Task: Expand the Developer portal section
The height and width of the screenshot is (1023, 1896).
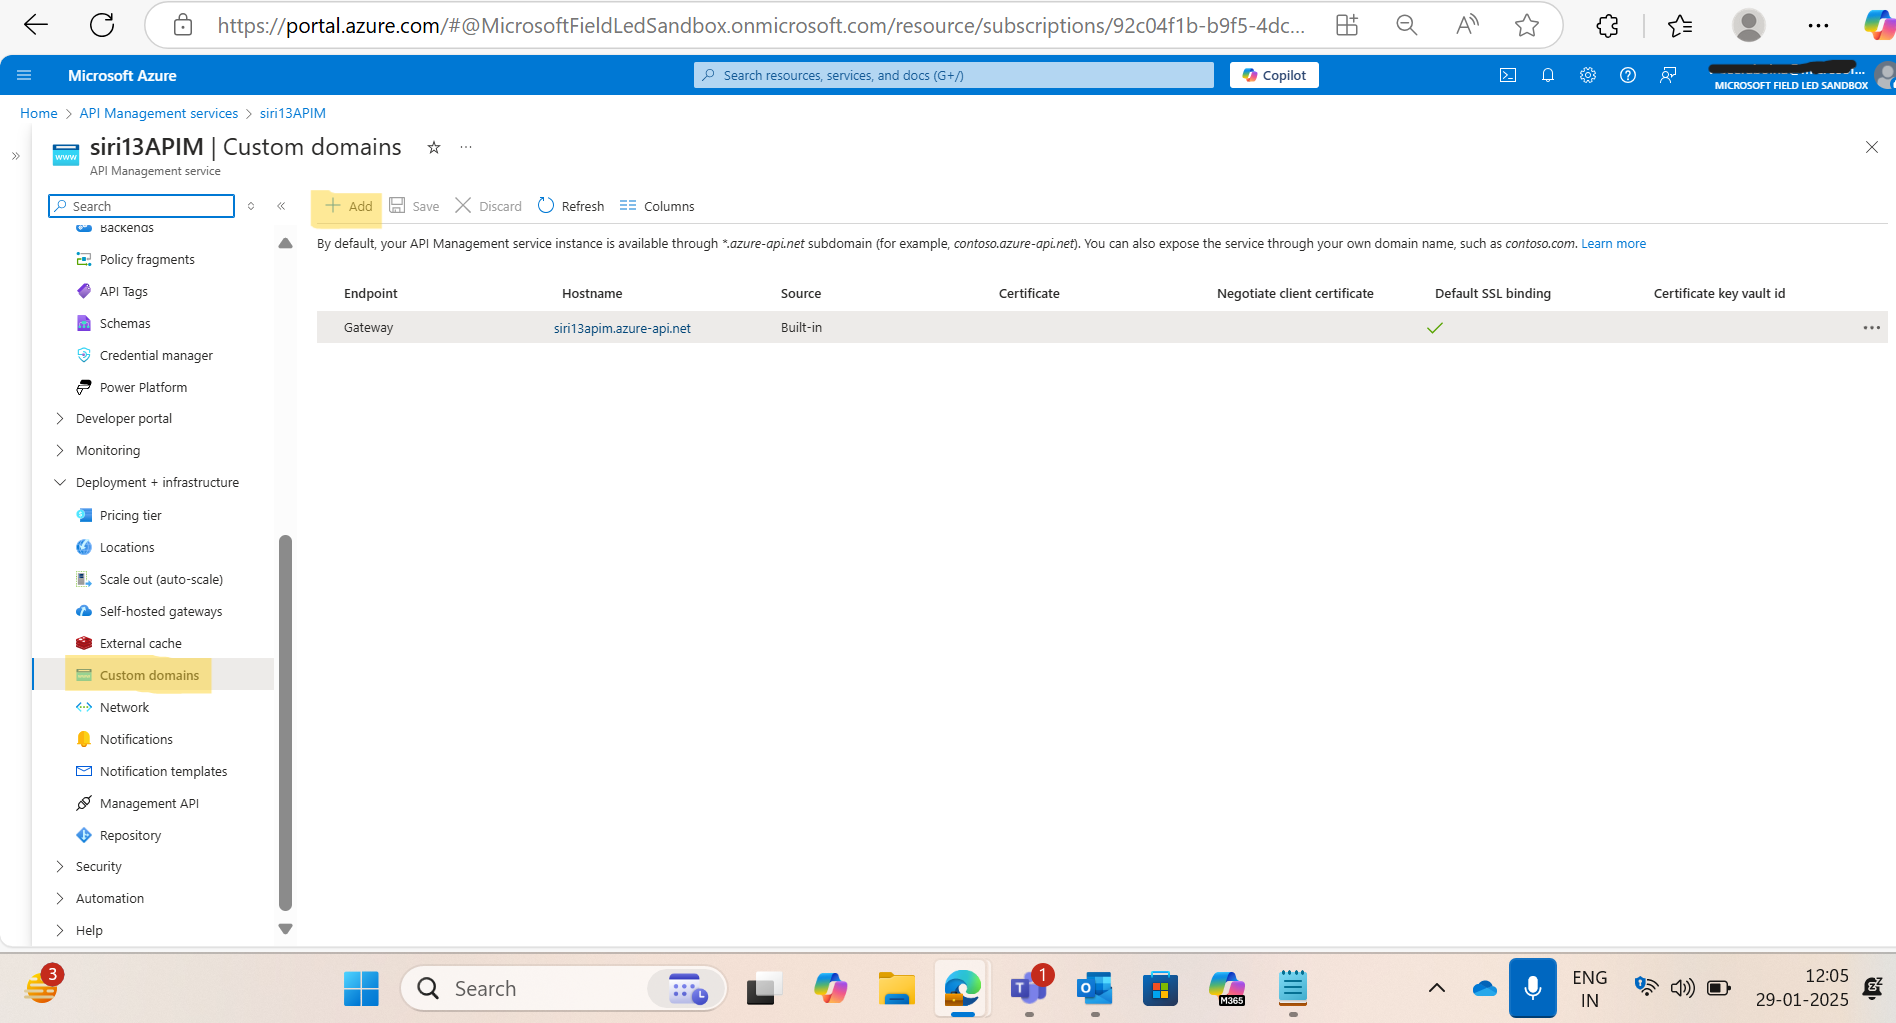Action: (x=123, y=418)
